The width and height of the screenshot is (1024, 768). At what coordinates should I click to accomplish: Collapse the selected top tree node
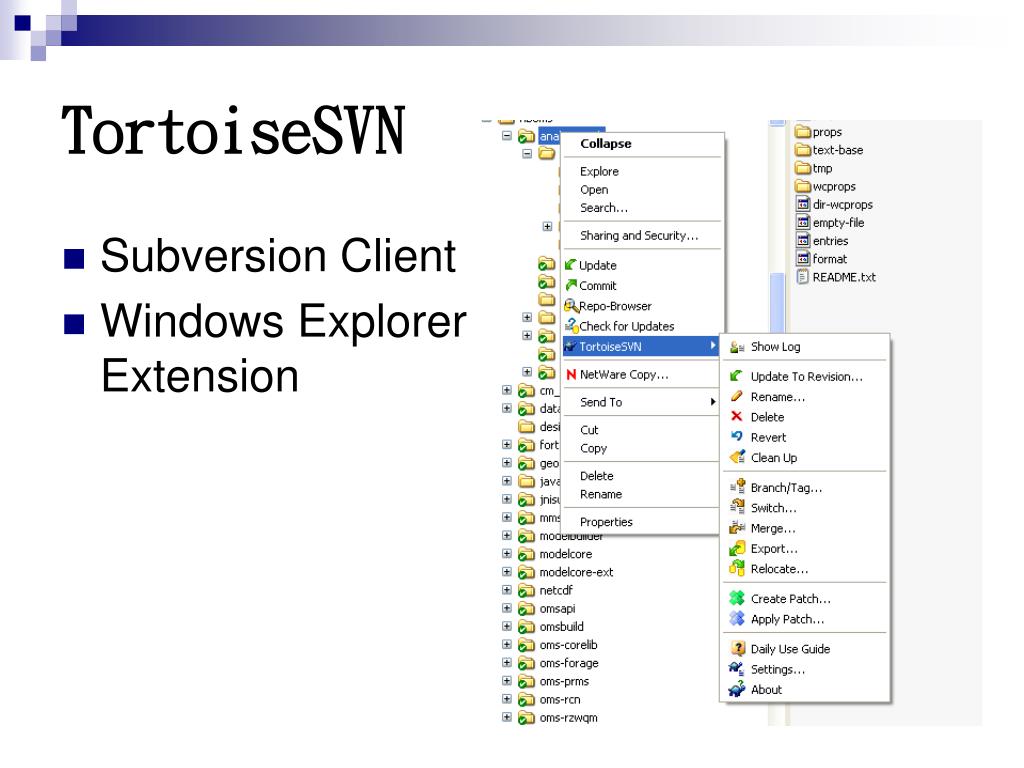(506, 136)
